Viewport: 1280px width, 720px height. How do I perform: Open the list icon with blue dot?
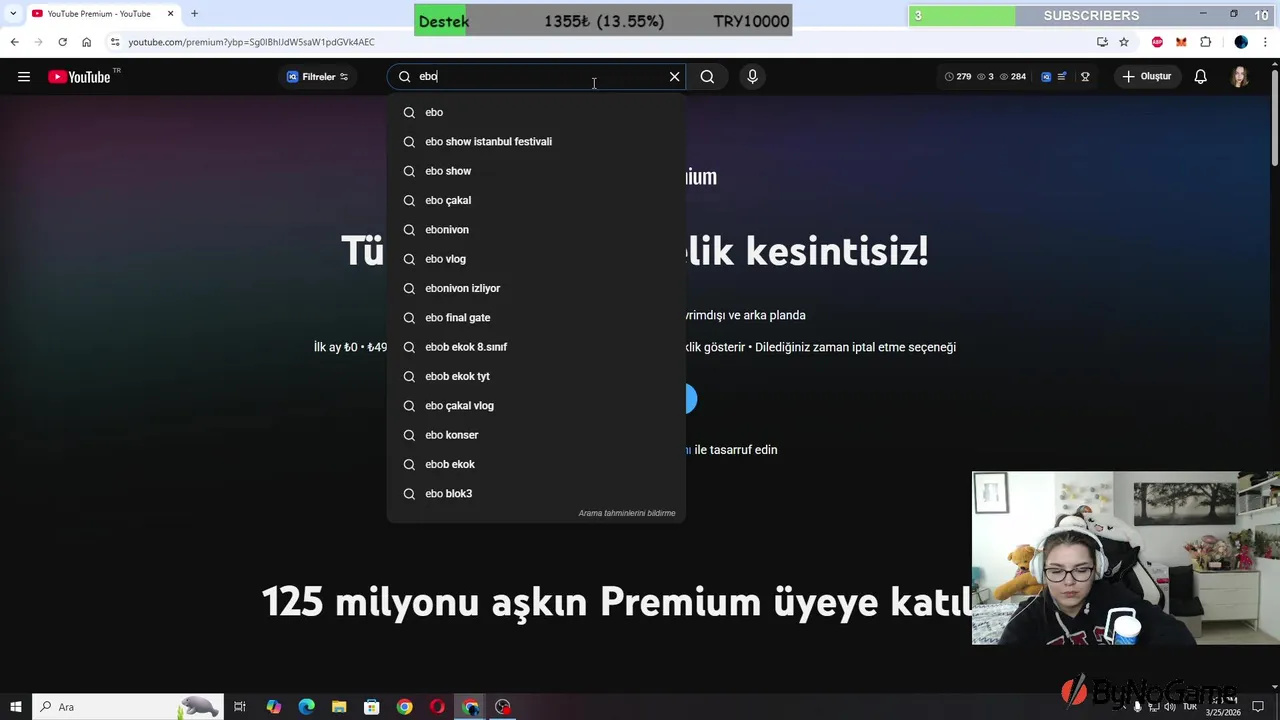click(x=1062, y=77)
